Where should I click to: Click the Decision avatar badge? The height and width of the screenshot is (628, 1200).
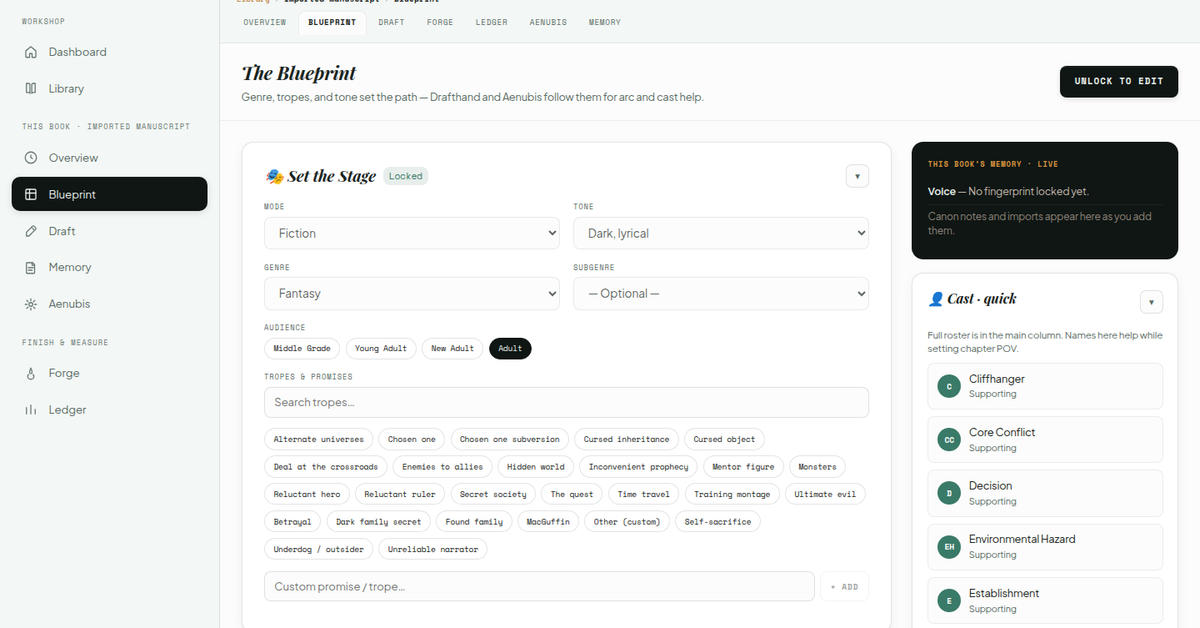(x=949, y=493)
